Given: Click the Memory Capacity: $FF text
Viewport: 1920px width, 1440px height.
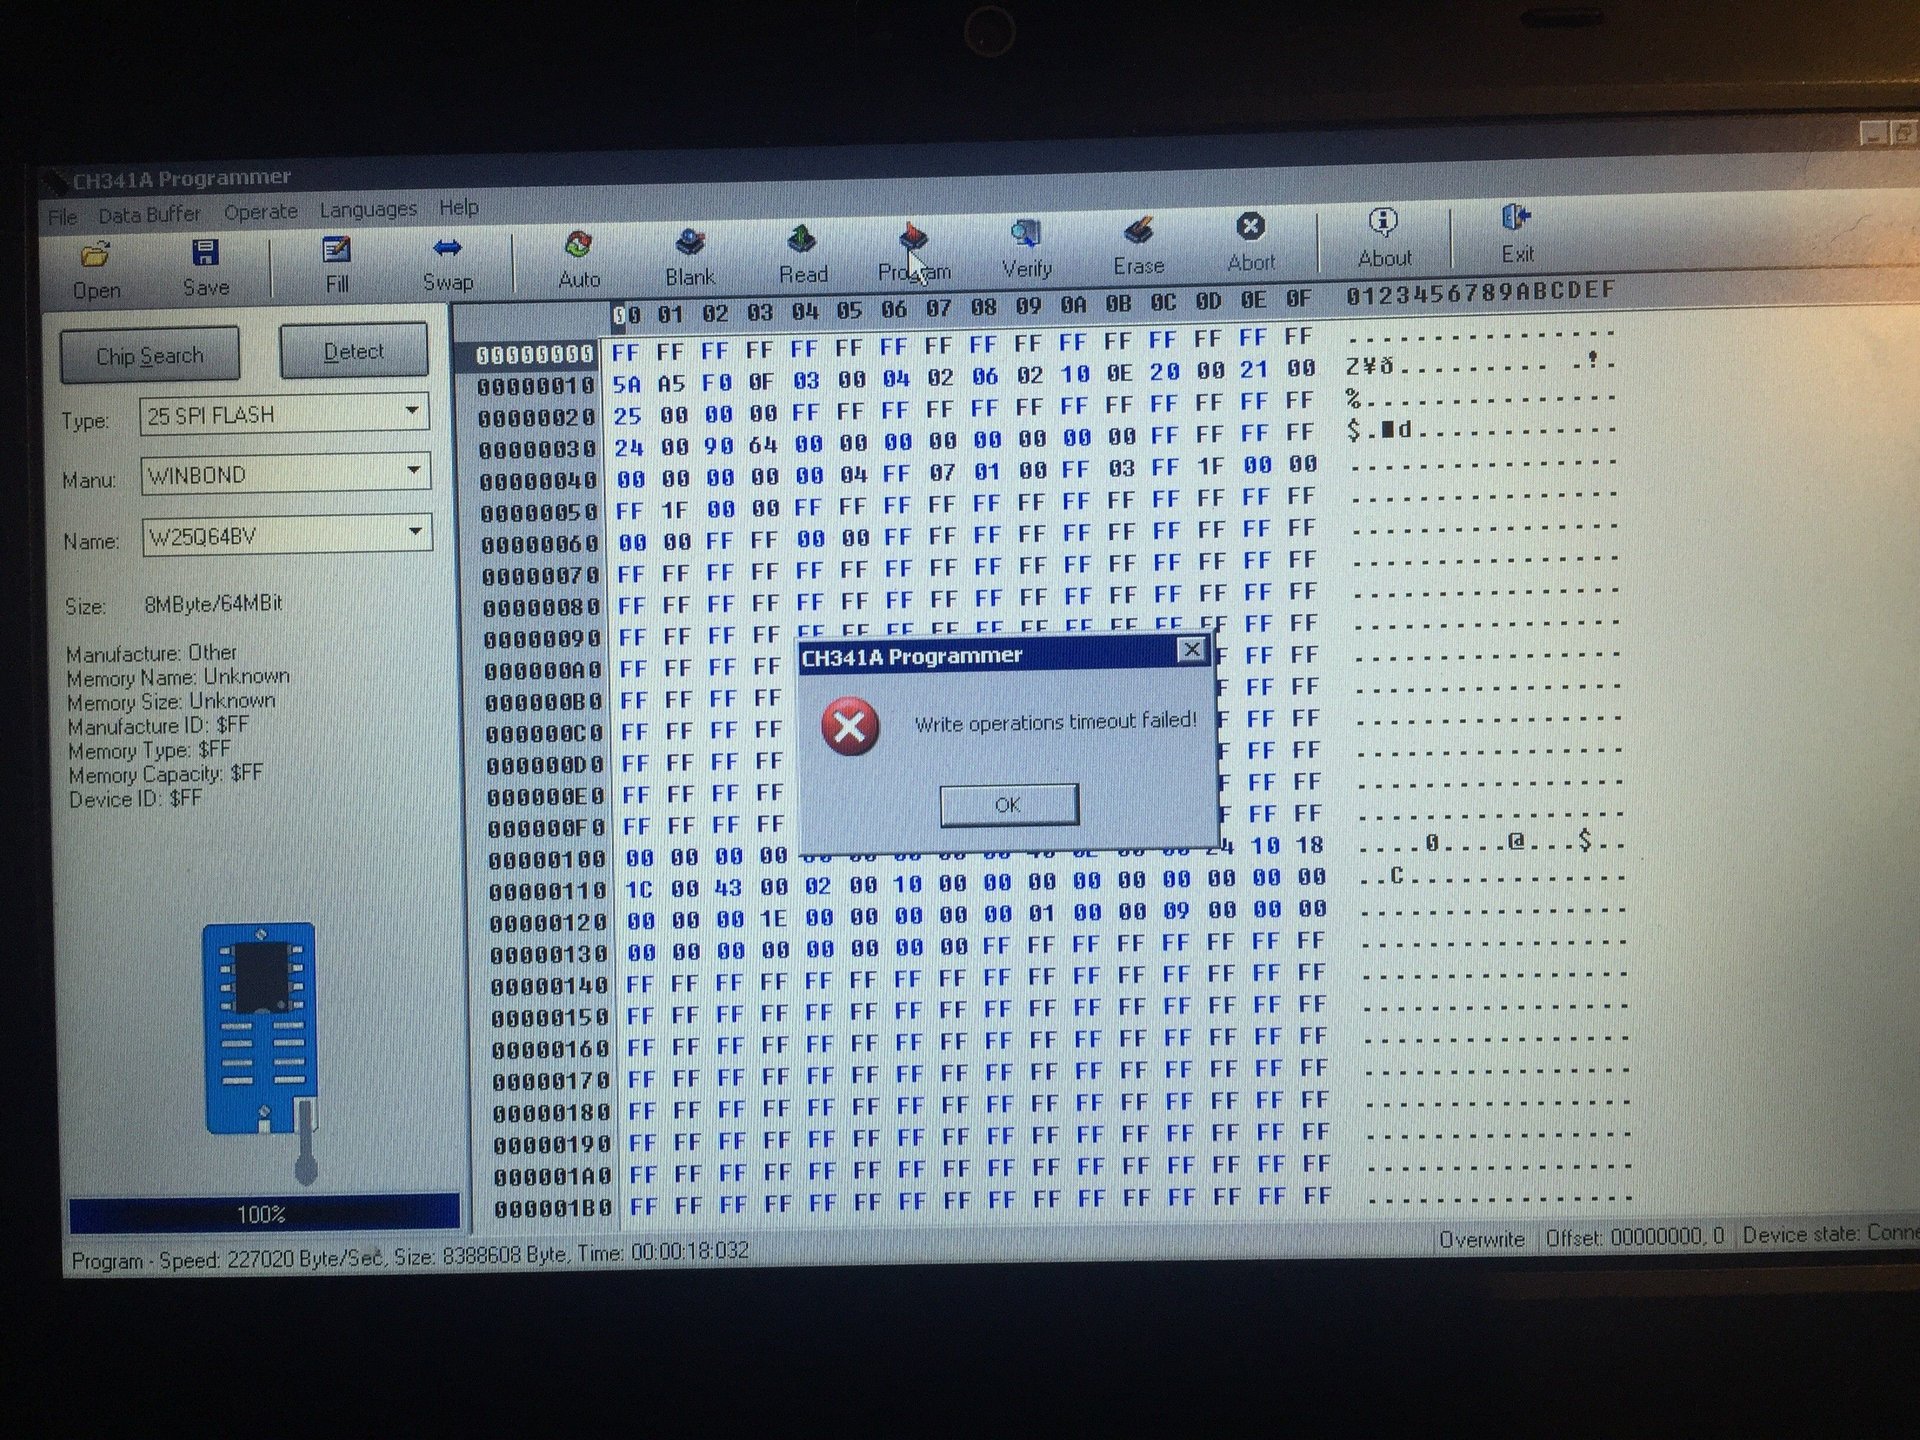Looking at the screenshot, I should [x=166, y=774].
